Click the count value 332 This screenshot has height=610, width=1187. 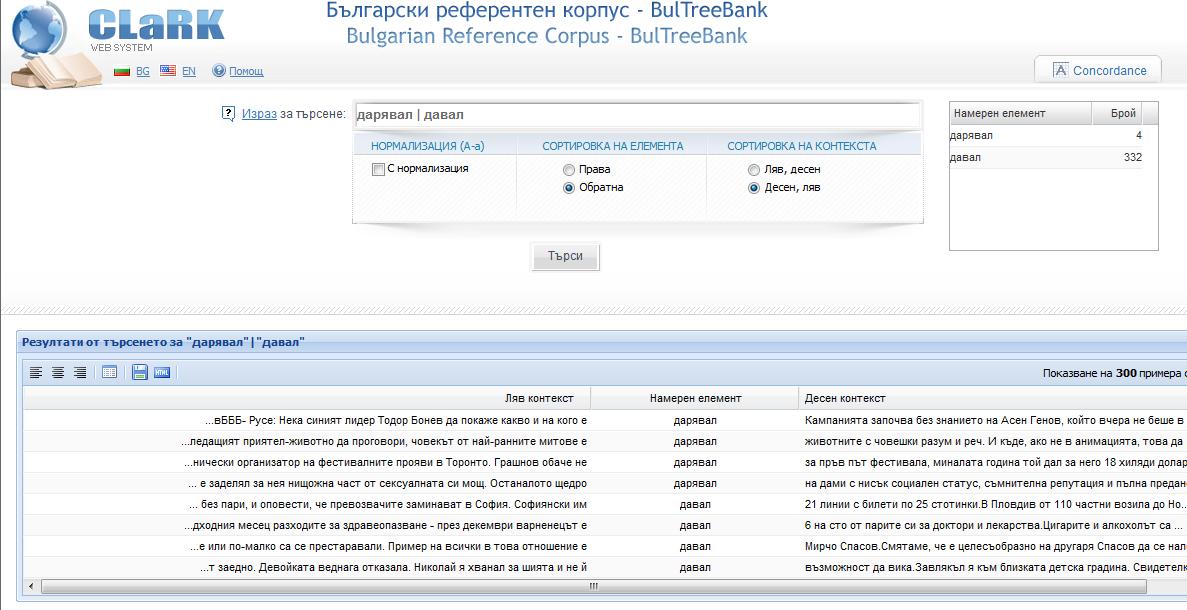click(x=1132, y=157)
